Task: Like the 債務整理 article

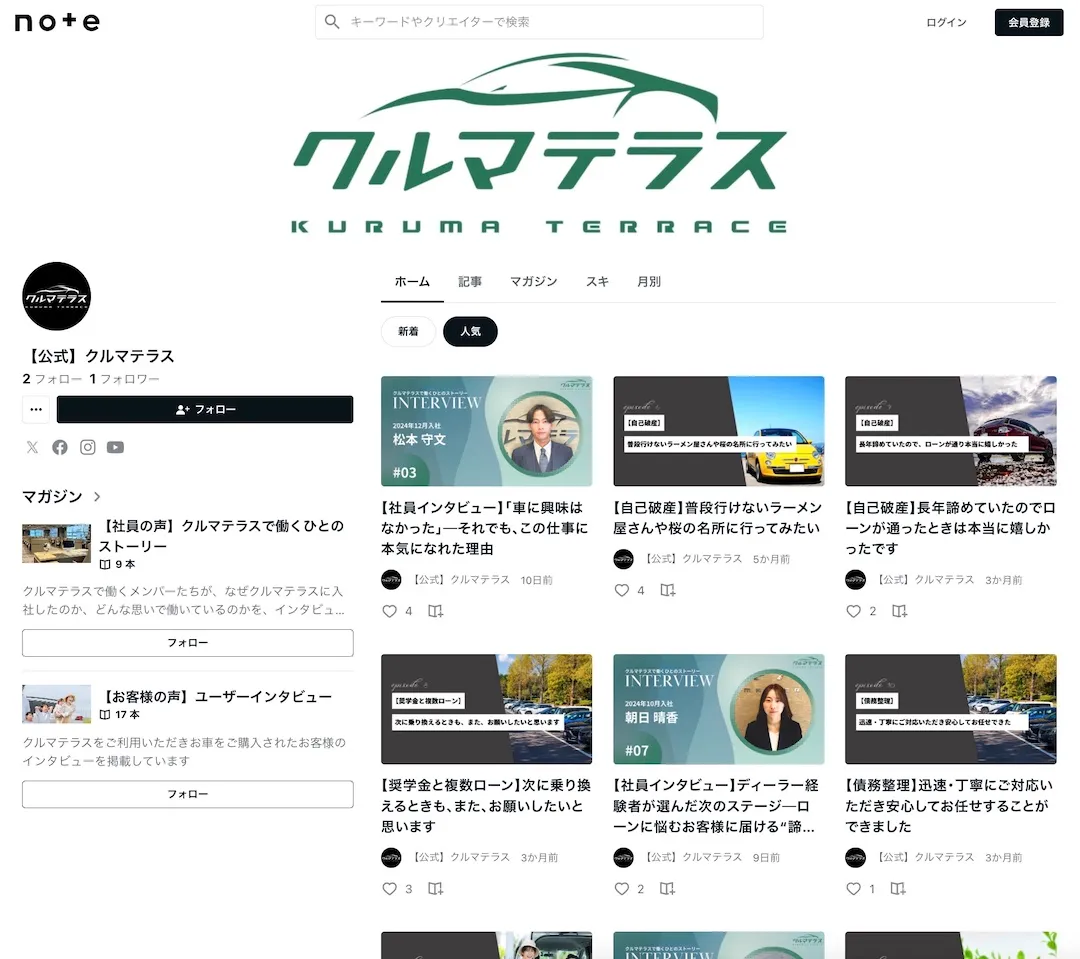Action: tap(853, 889)
